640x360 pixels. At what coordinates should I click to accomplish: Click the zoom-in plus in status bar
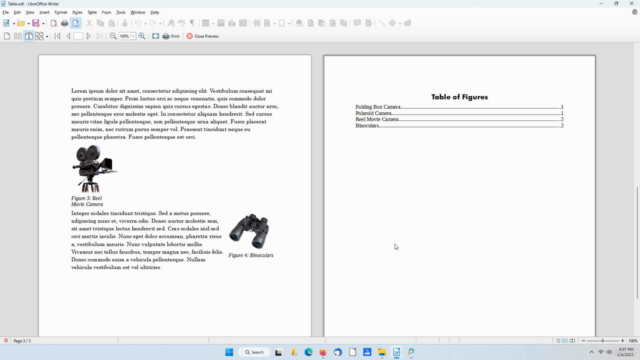point(622,341)
